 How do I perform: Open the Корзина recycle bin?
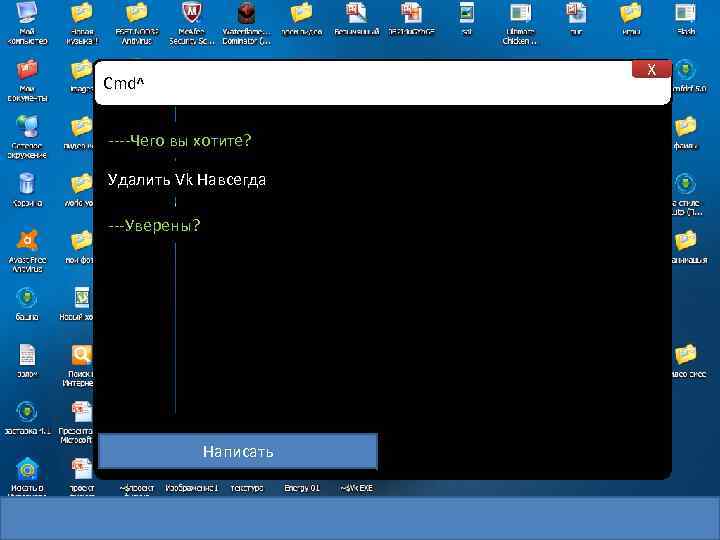tap(27, 190)
